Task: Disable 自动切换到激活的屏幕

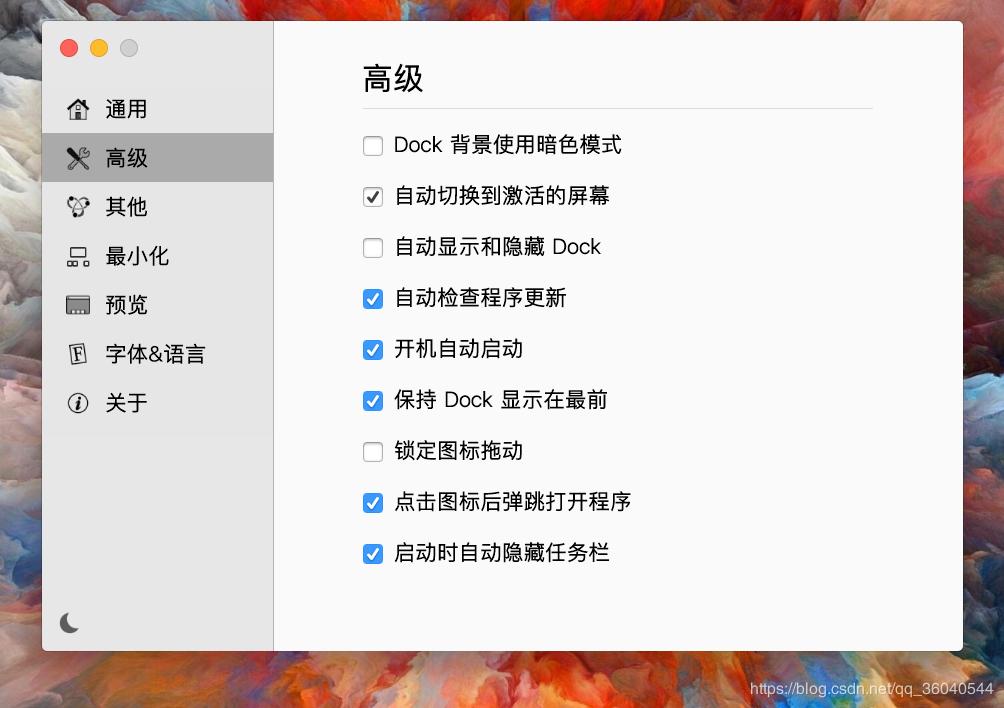Action: pos(372,196)
